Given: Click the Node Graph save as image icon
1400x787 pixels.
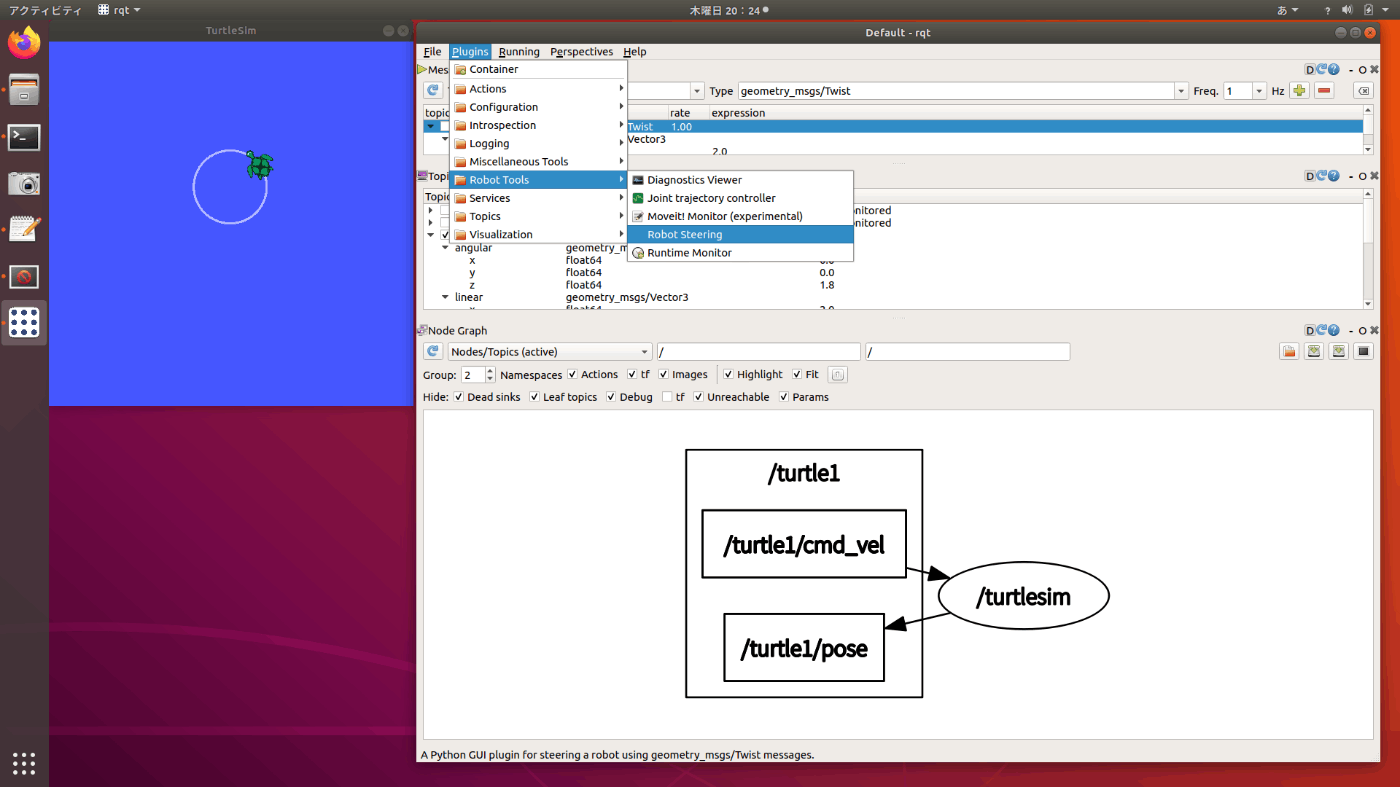Looking at the screenshot, I should (x=1364, y=352).
